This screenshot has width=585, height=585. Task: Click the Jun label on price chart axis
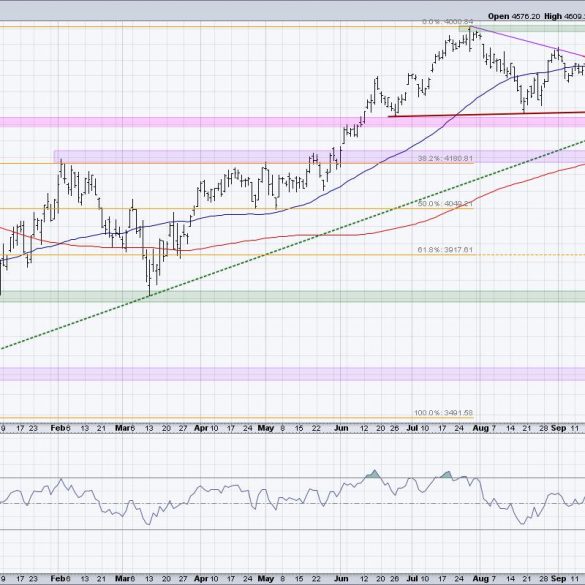tap(341, 428)
